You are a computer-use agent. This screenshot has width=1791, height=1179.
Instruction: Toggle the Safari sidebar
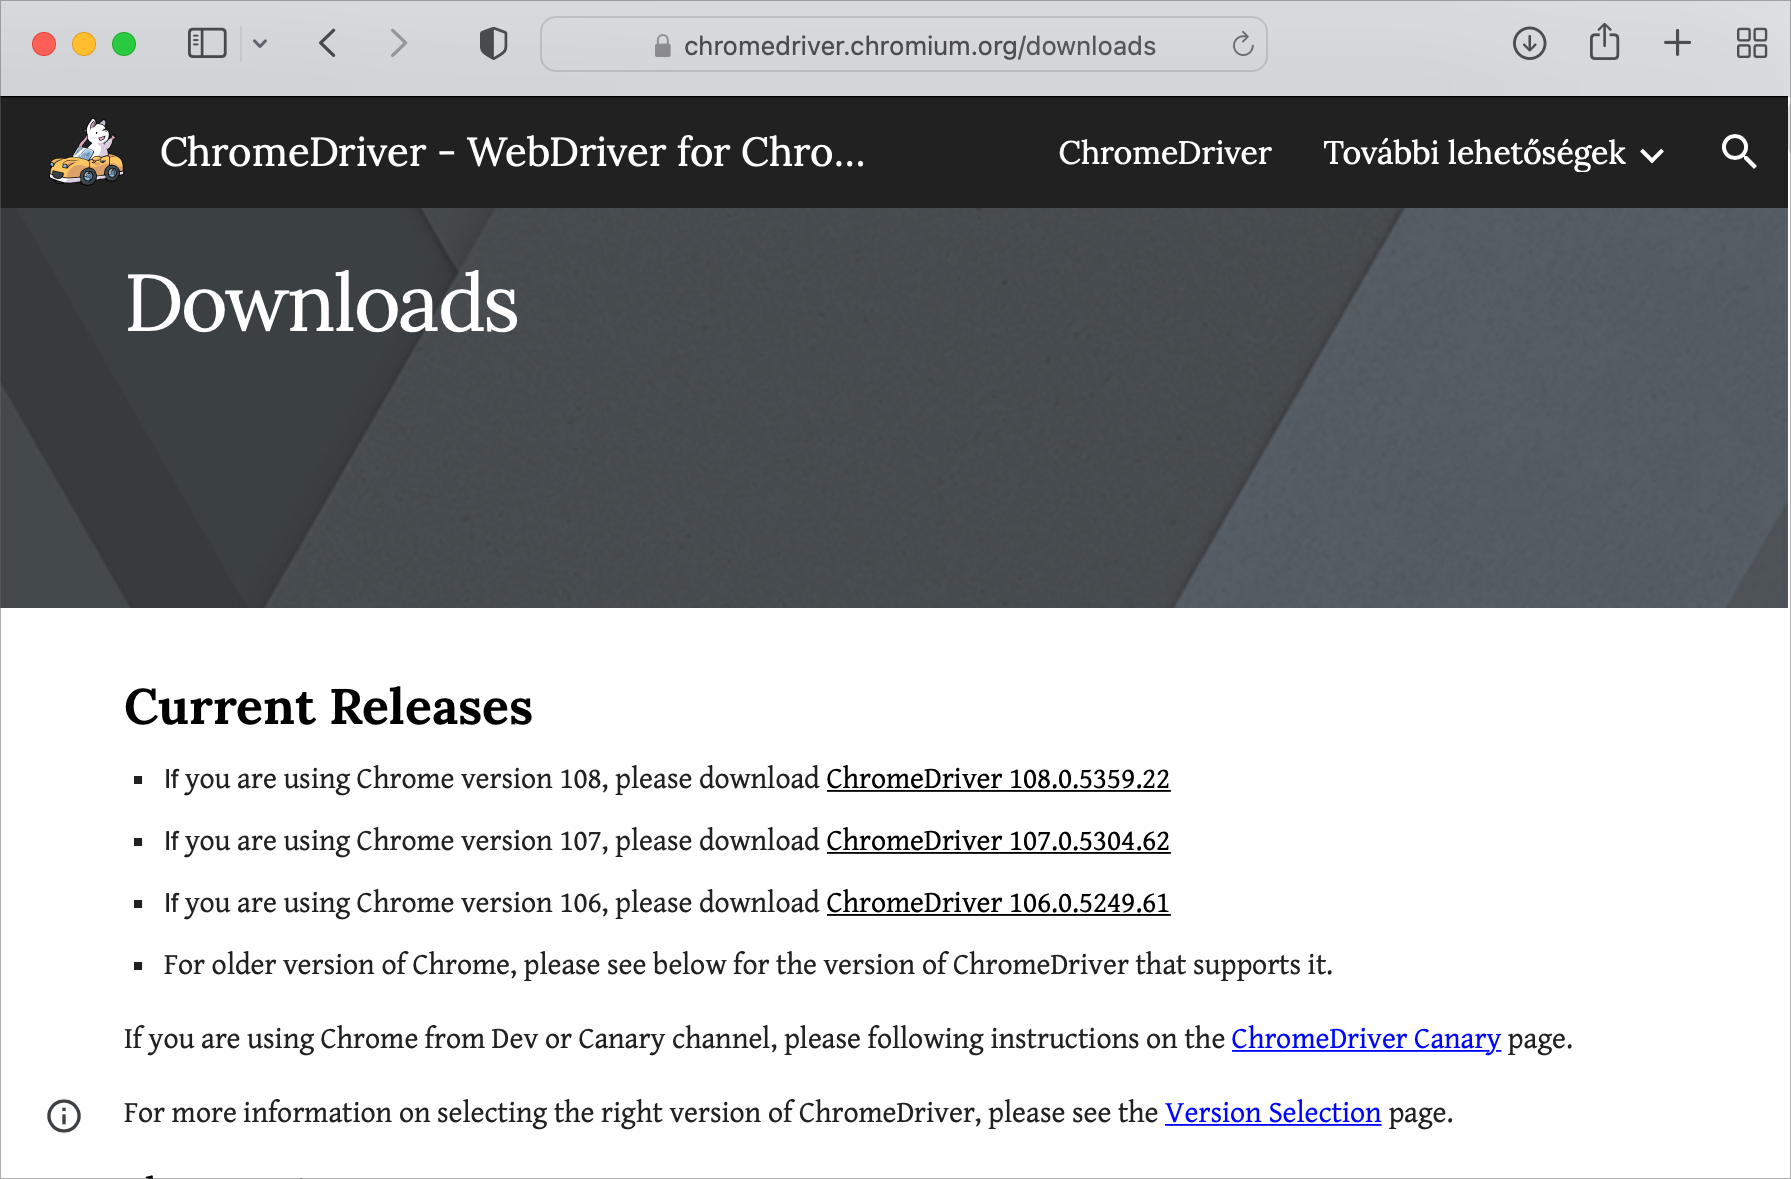(207, 43)
